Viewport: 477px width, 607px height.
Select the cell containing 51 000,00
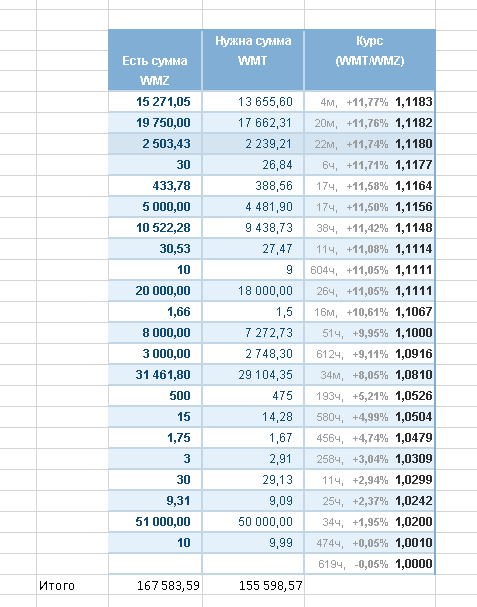point(155,521)
